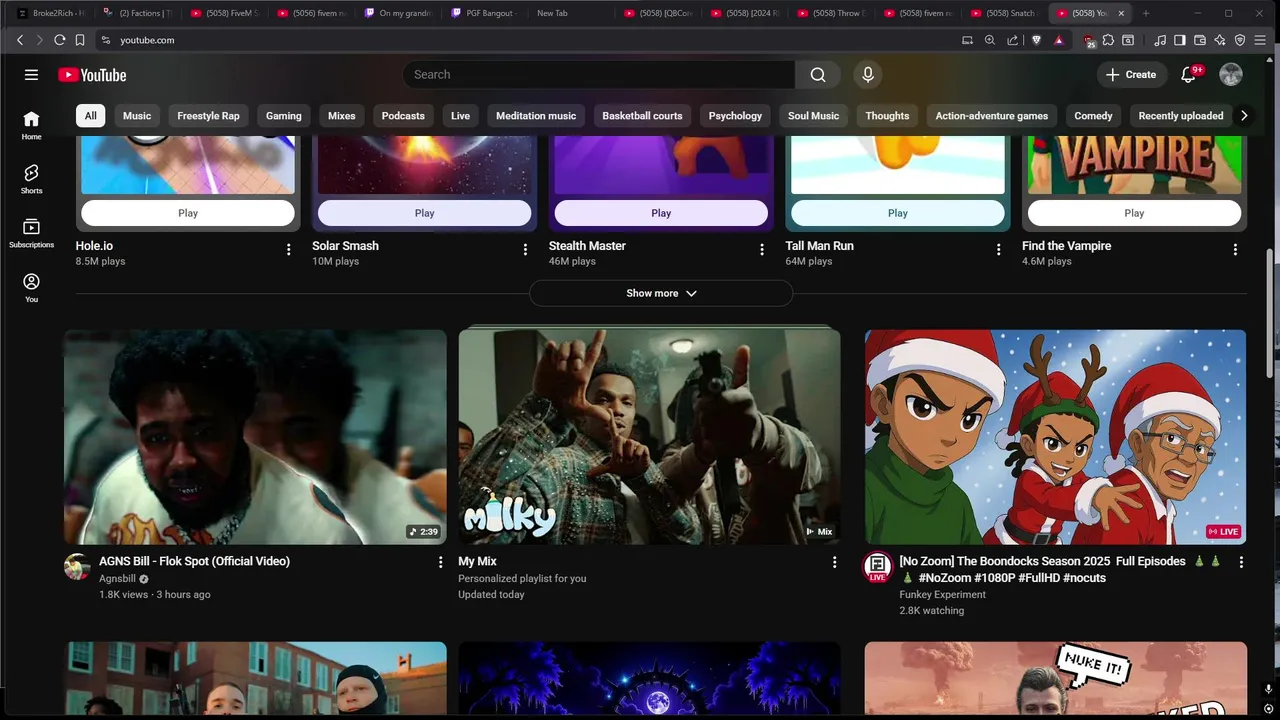
Task: Reload the page with refresh icon
Action: [60, 40]
